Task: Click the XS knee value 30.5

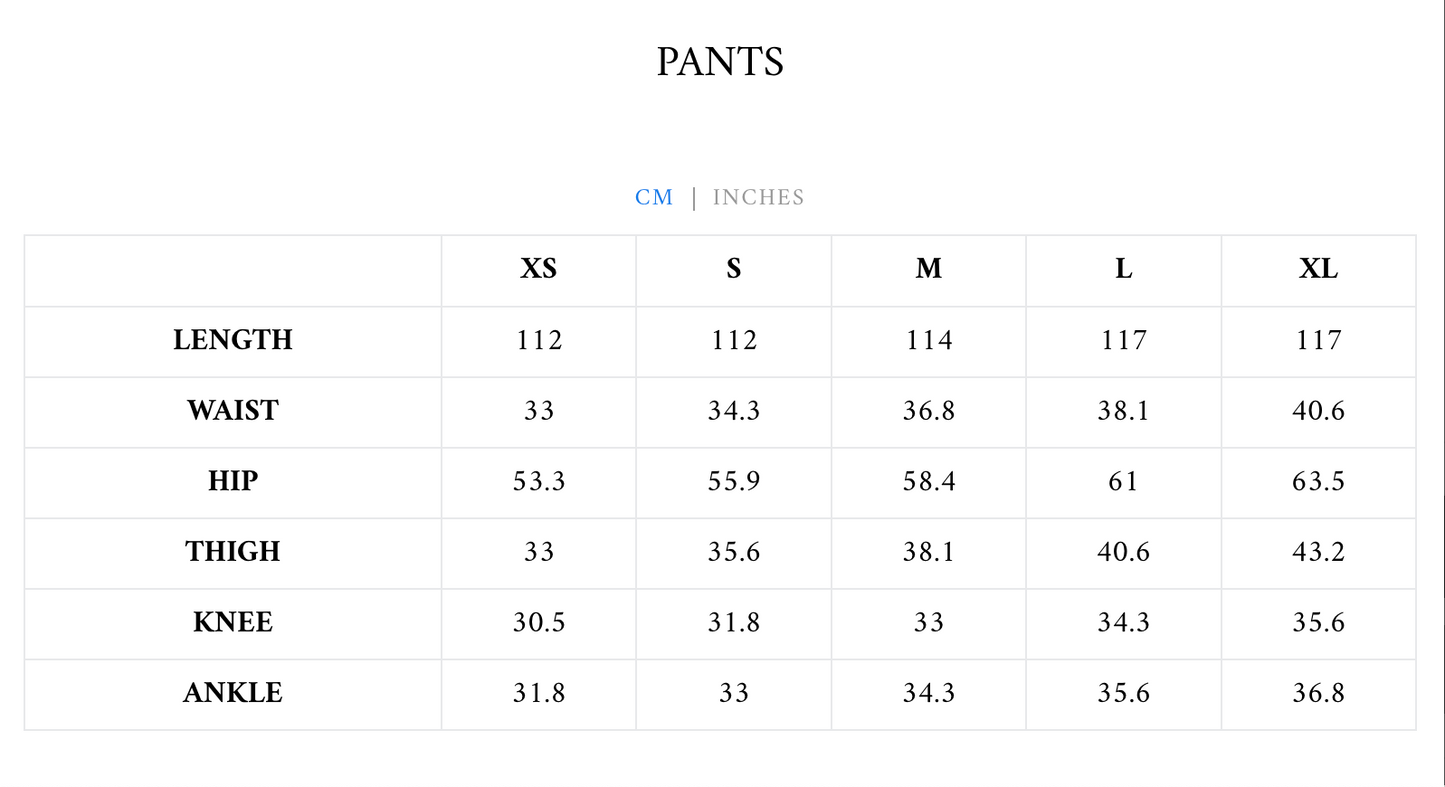Action: (539, 623)
